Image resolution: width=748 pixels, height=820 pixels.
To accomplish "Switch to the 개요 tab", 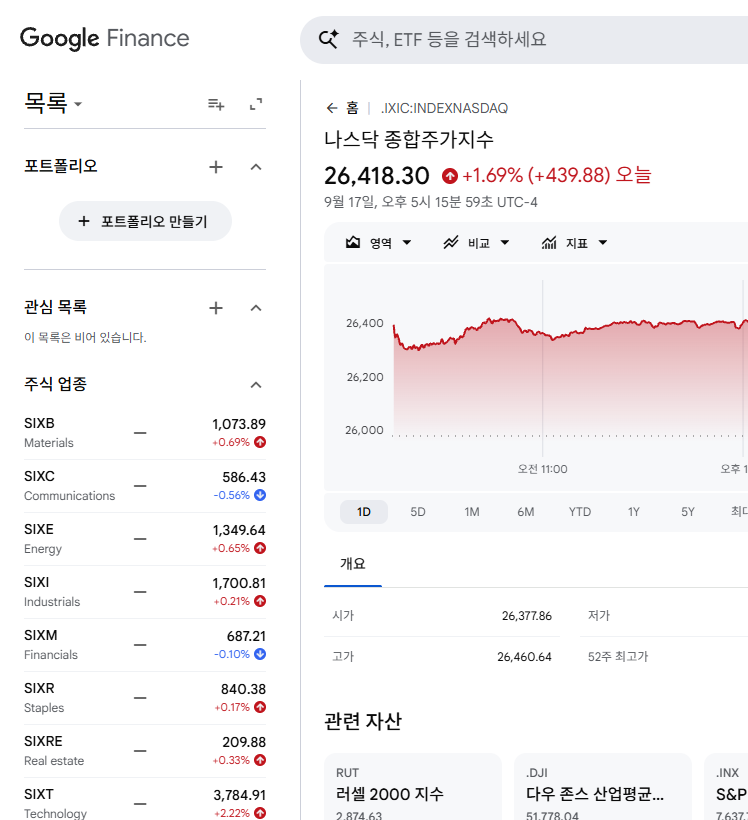I will click(x=353, y=564).
